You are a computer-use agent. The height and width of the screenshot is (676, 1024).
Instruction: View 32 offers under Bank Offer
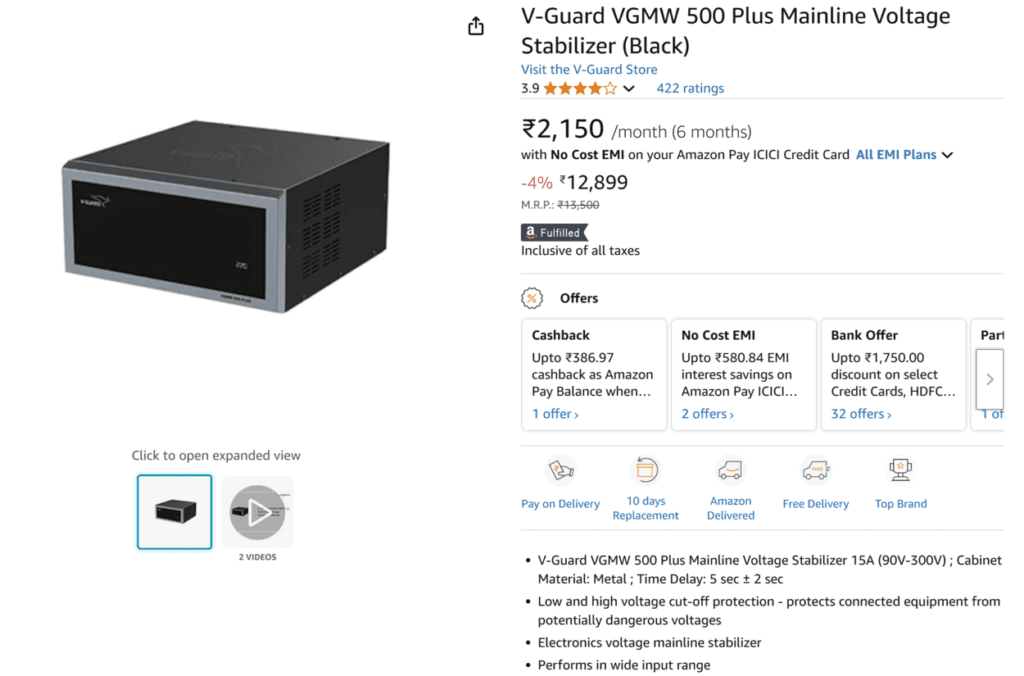858,413
